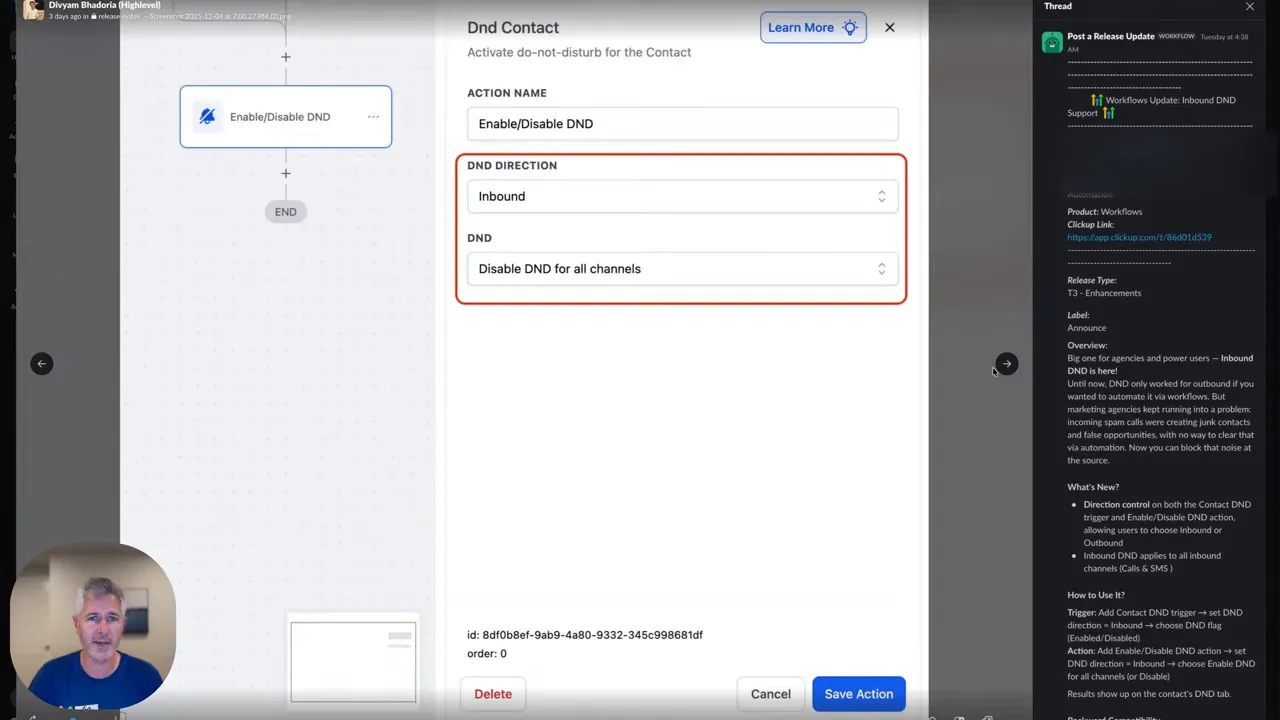Add a step above Enable/Disable DND node

pyautogui.click(x=286, y=57)
